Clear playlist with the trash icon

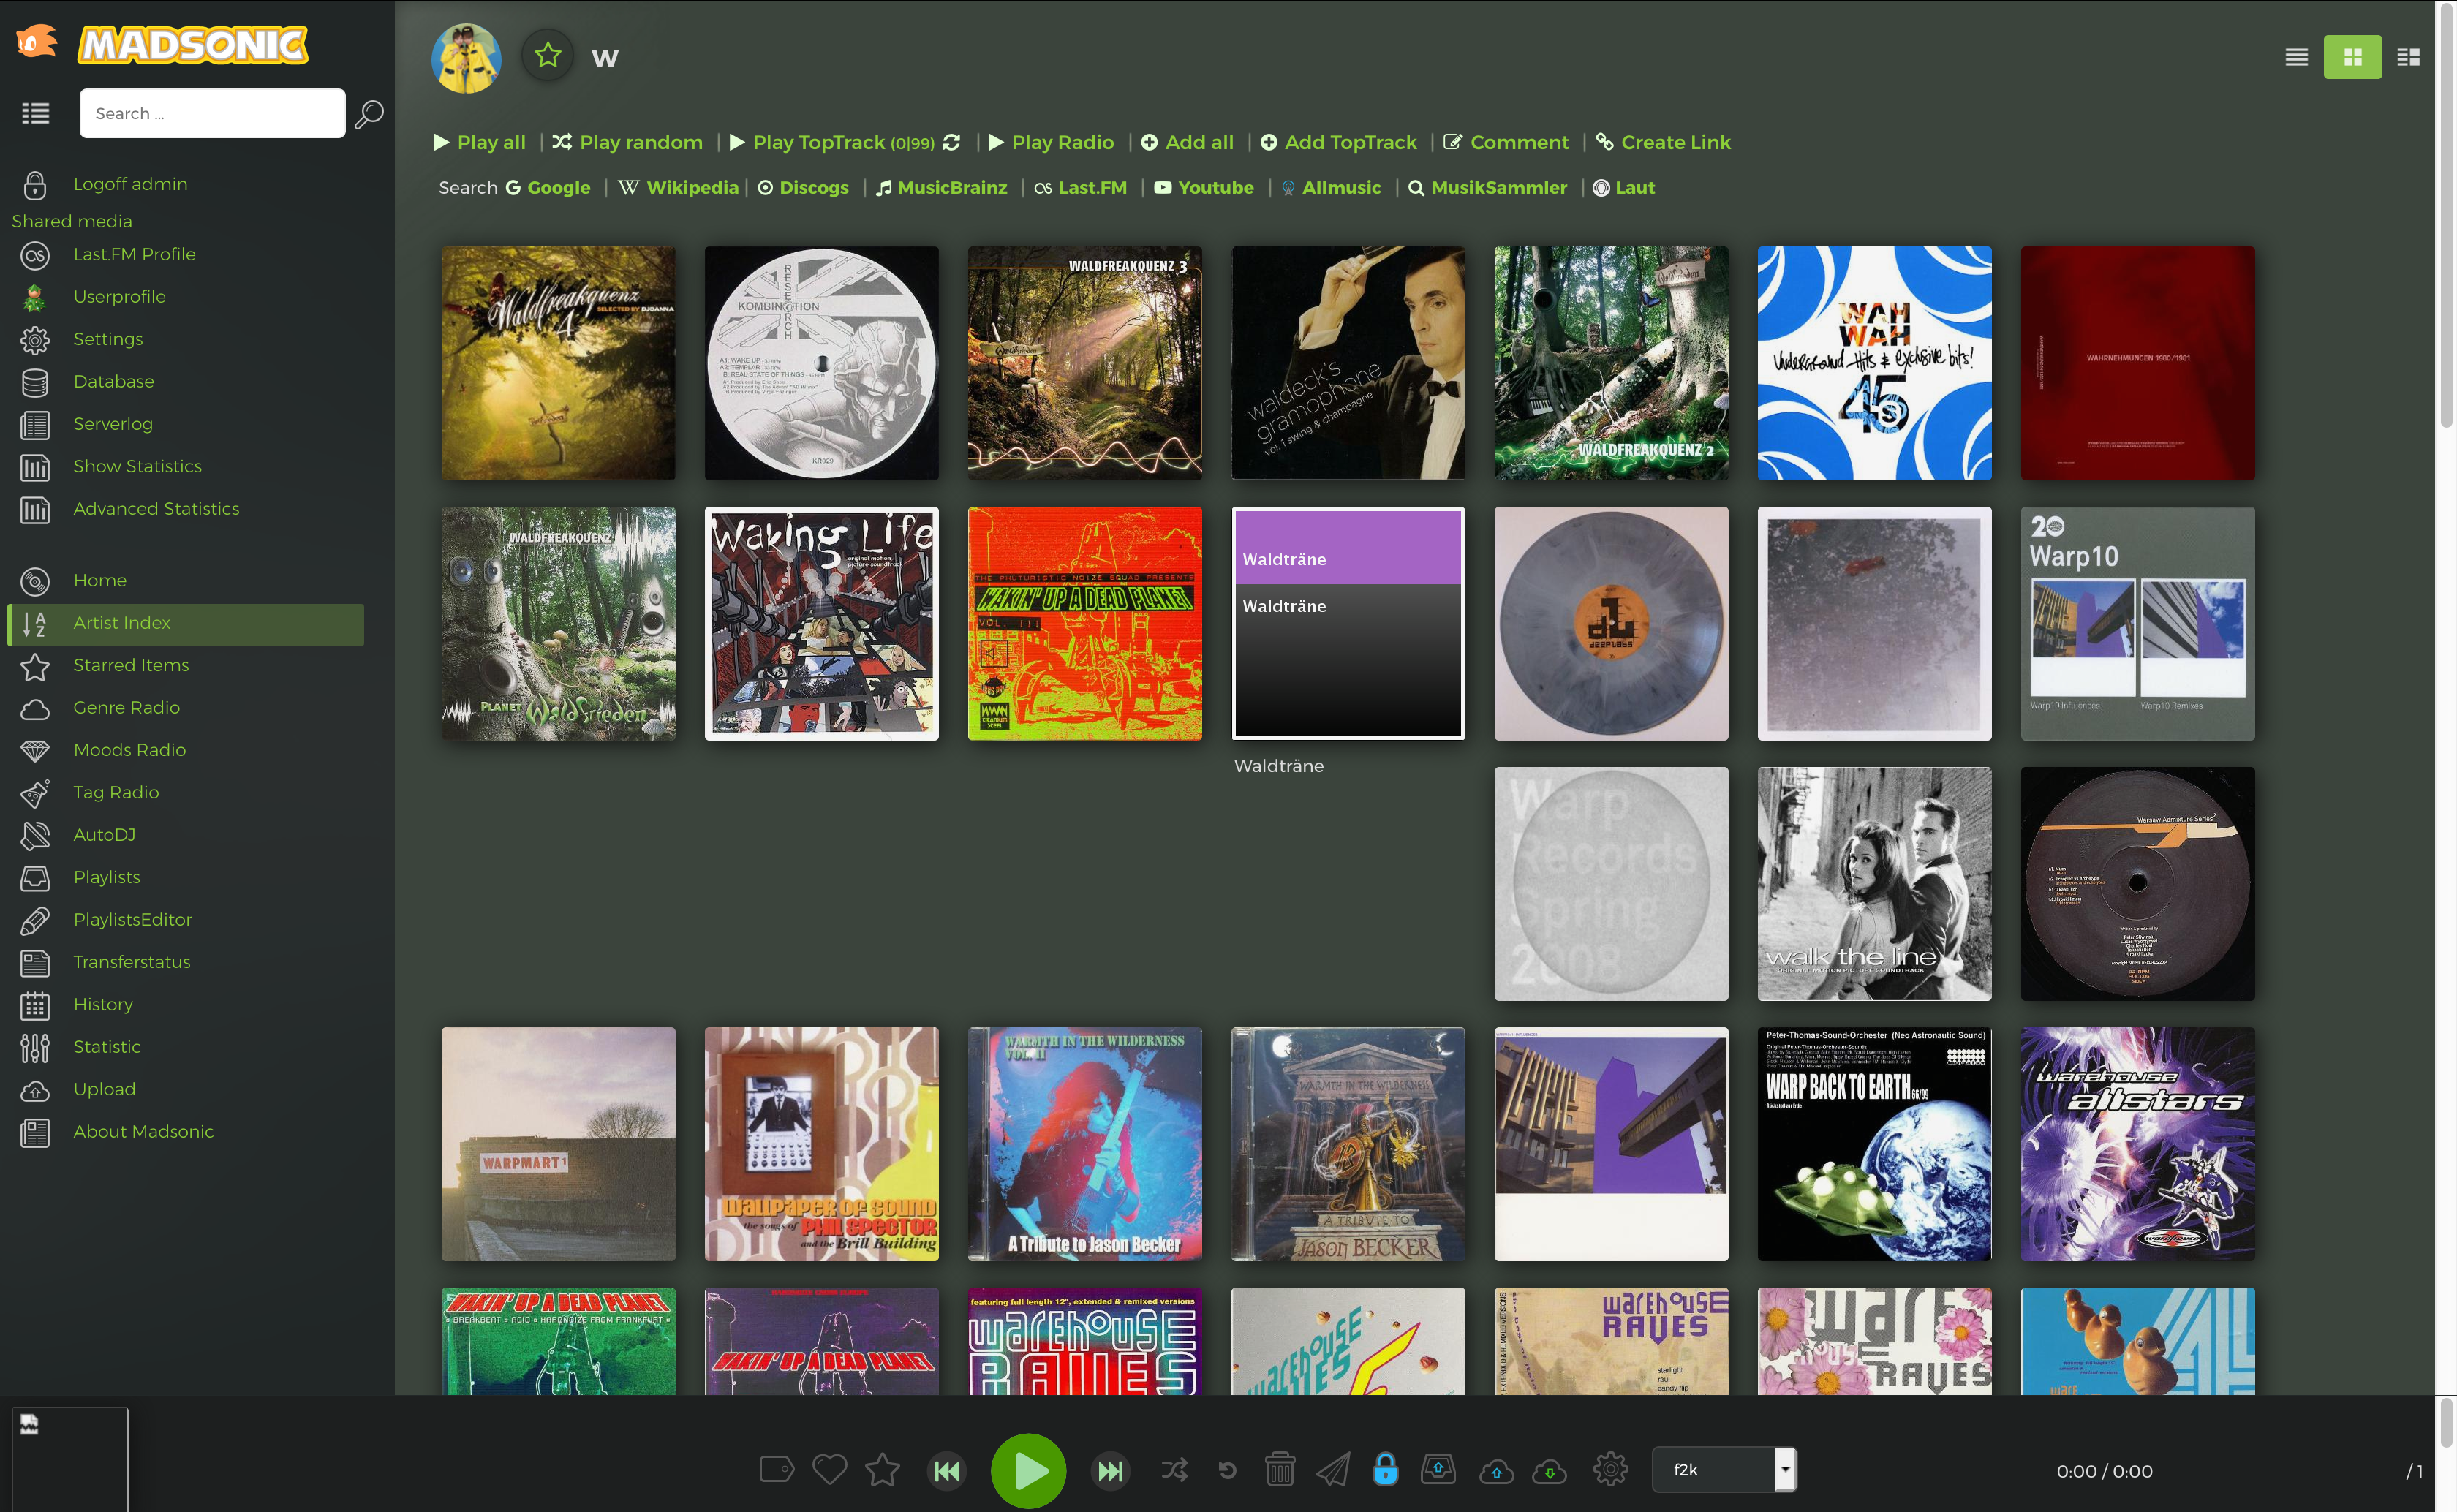click(x=1280, y=1470)
